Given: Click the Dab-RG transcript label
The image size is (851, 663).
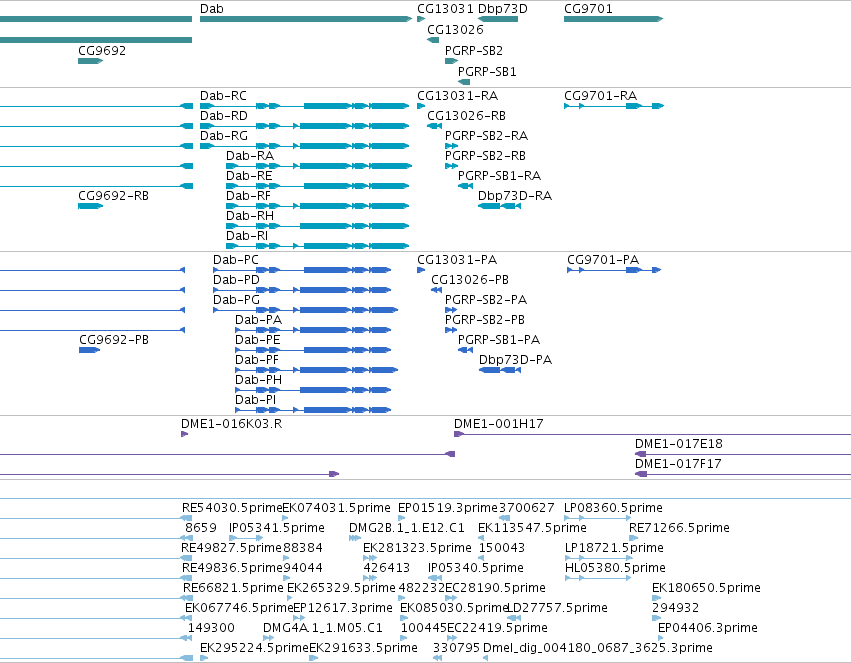Looking at the screenshot, I should click(224, 136).
